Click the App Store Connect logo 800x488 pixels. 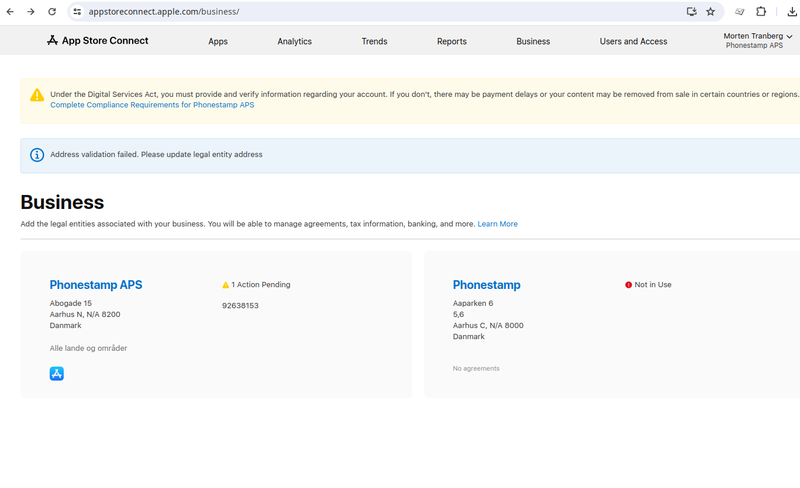[52, 40]
